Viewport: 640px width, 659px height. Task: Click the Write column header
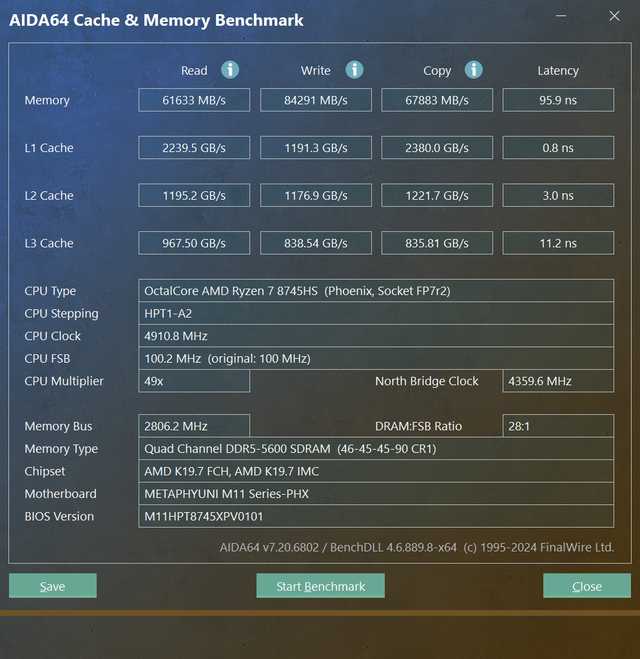(x=316, y=70)
